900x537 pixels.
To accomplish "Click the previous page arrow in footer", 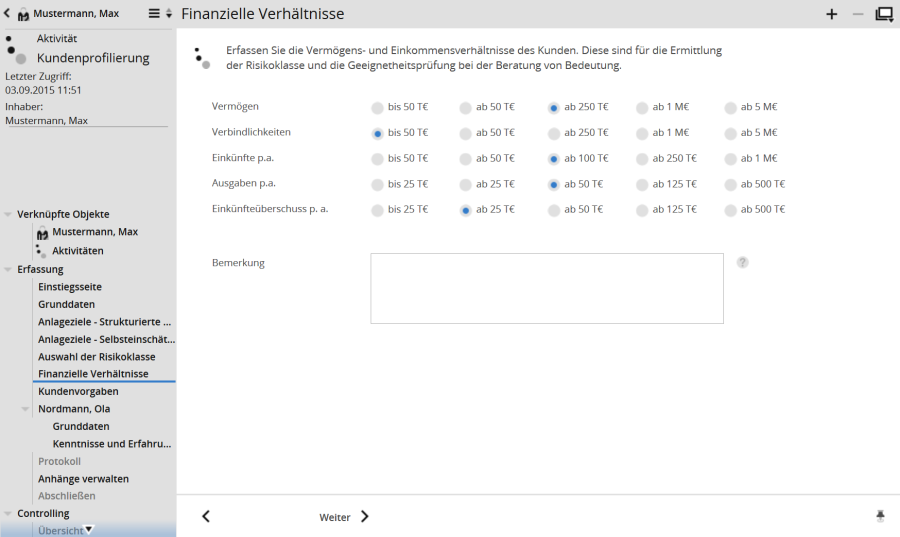I will [x=206, y=516].
